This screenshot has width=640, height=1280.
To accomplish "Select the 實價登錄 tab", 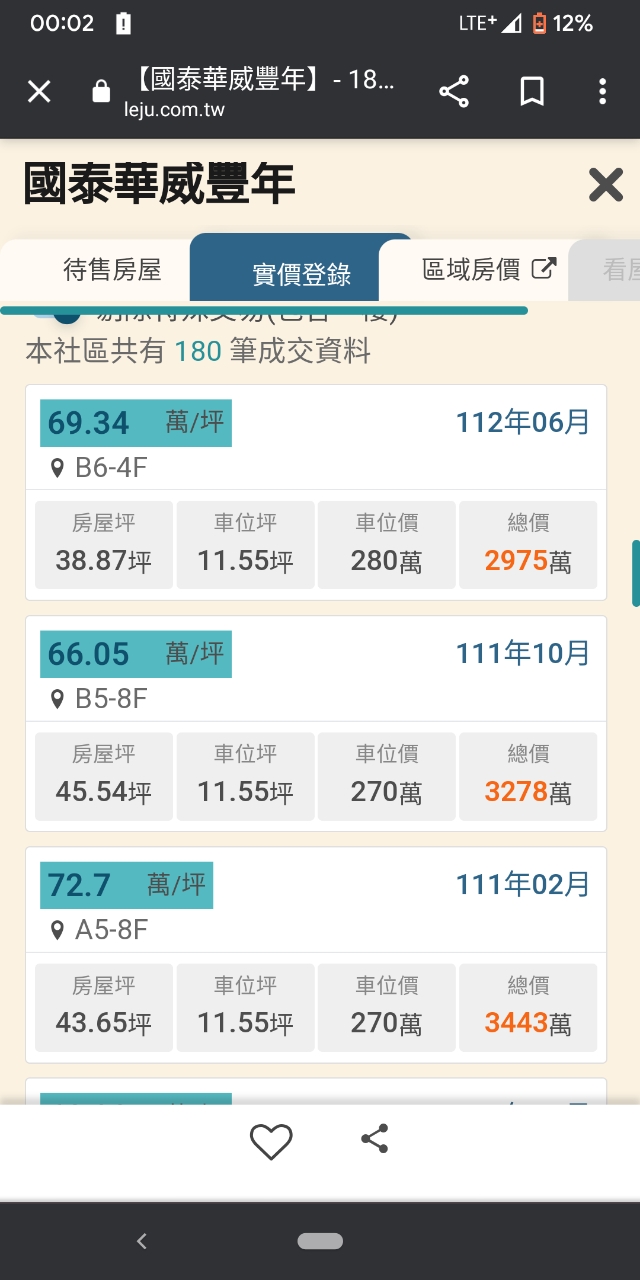I will pyautogui.click(x=301, y=274).
